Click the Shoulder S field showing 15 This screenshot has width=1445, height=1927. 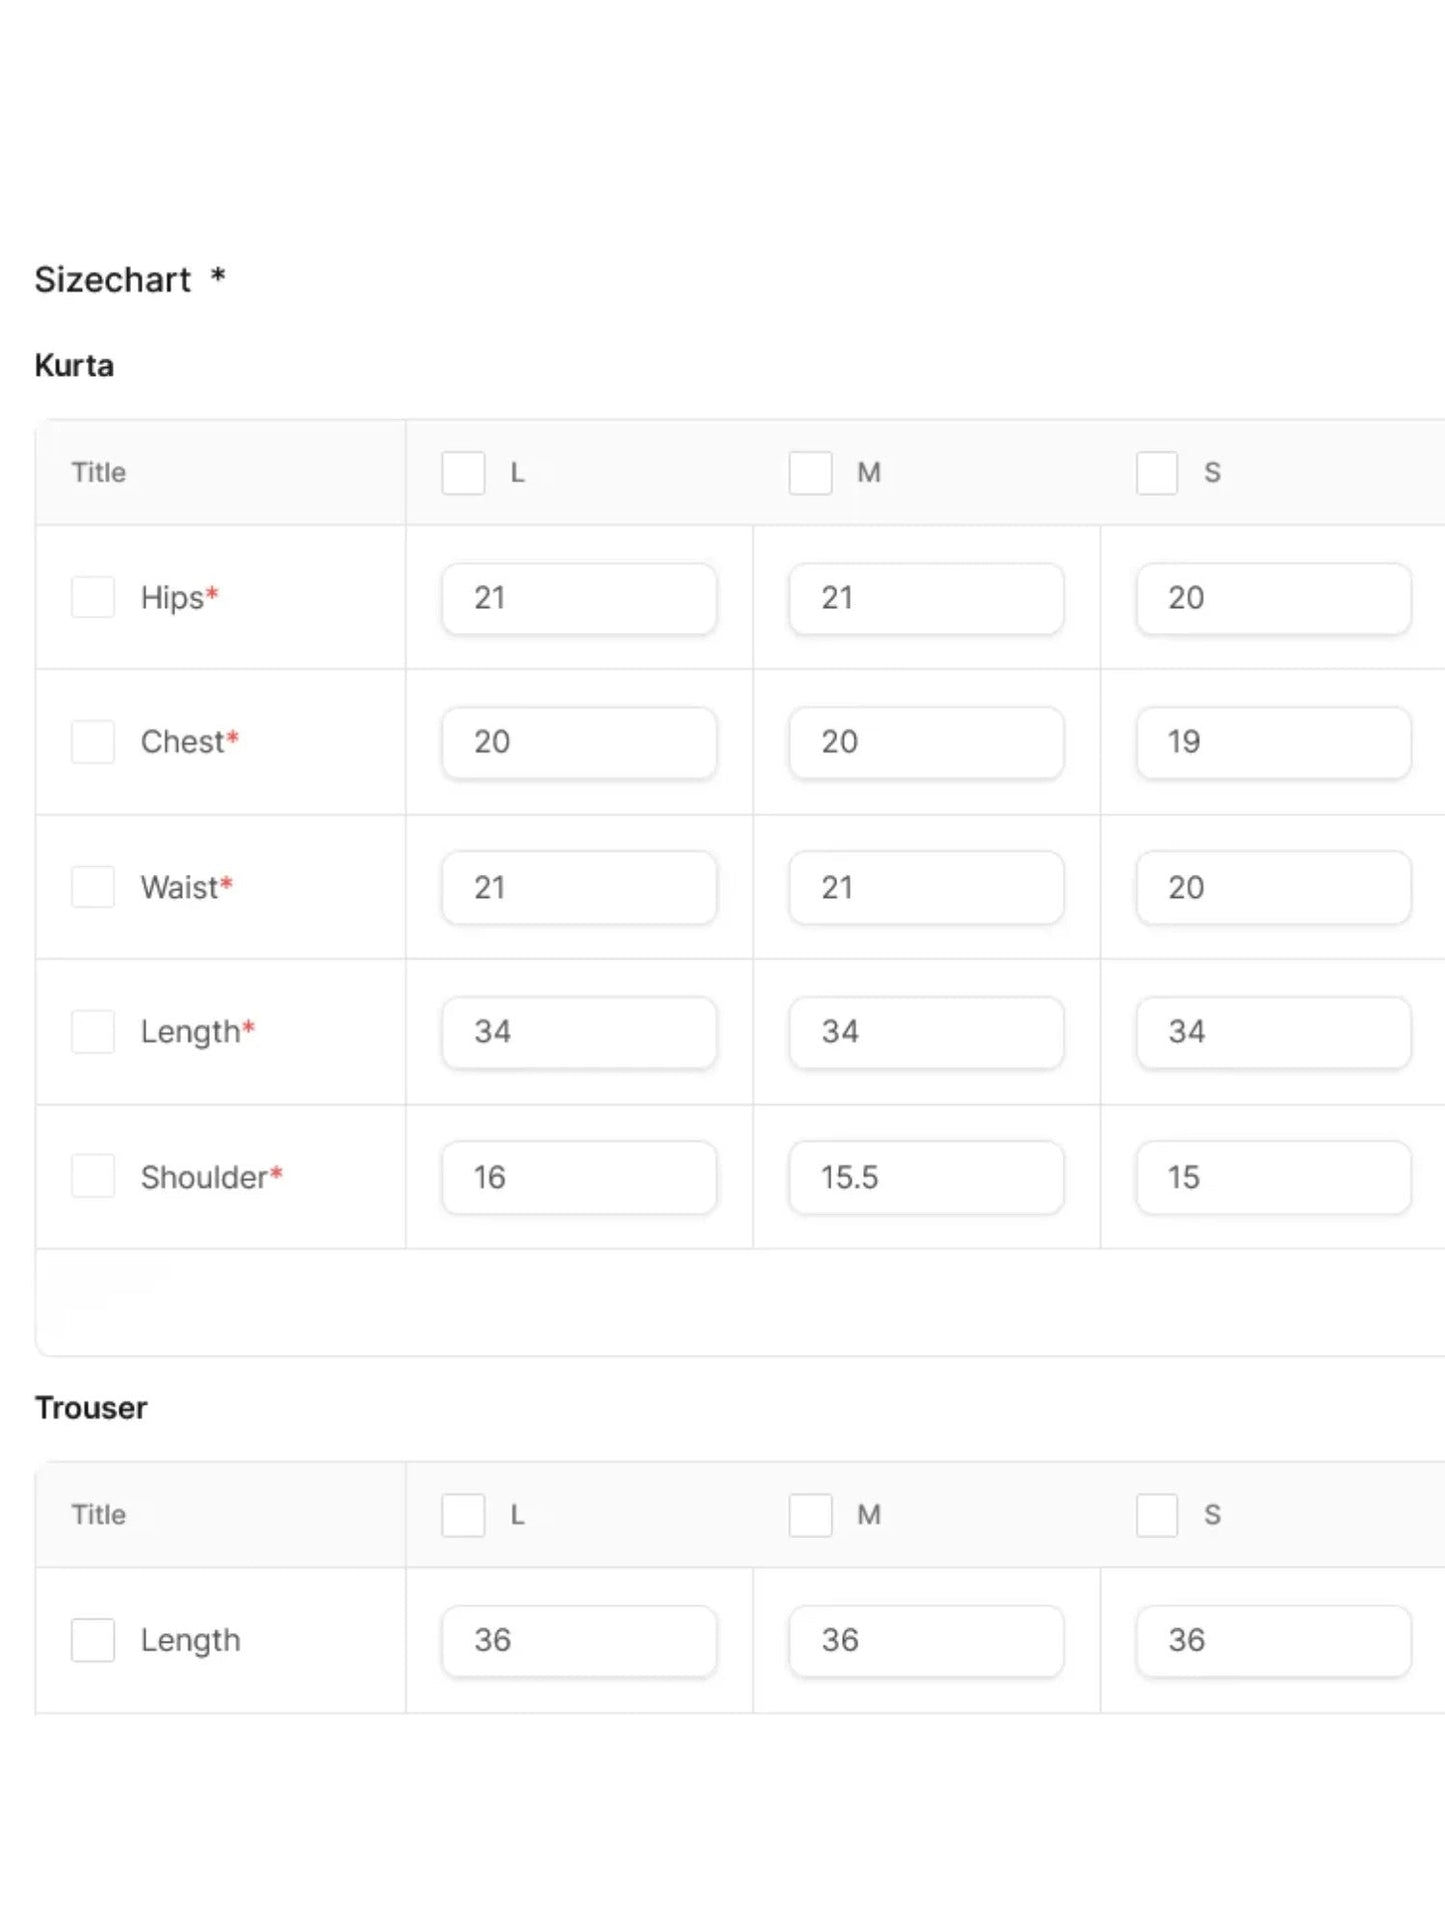pos(1273,1177)
